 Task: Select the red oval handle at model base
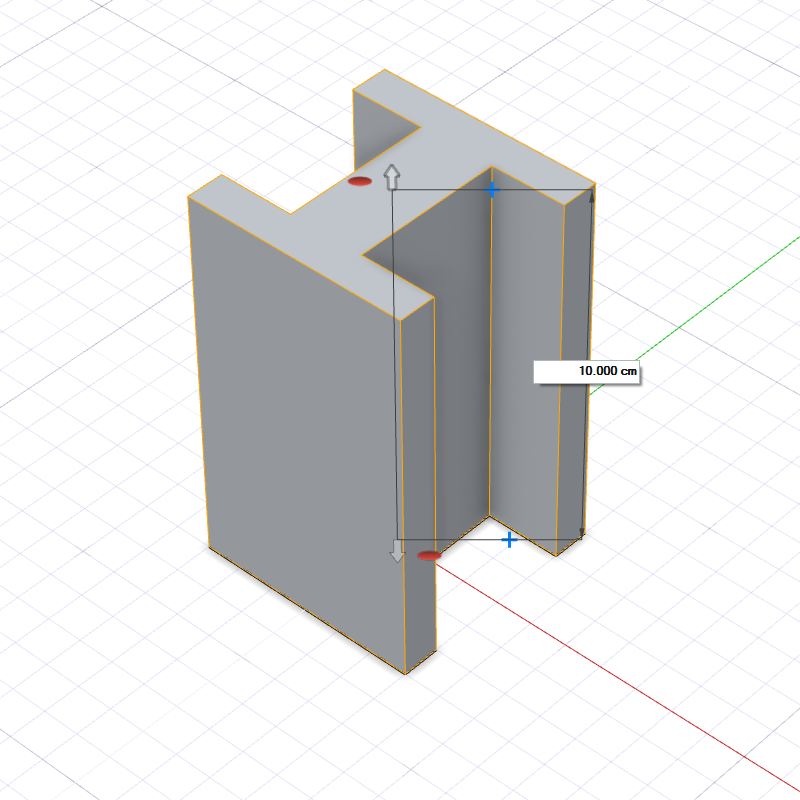point(429,555)
